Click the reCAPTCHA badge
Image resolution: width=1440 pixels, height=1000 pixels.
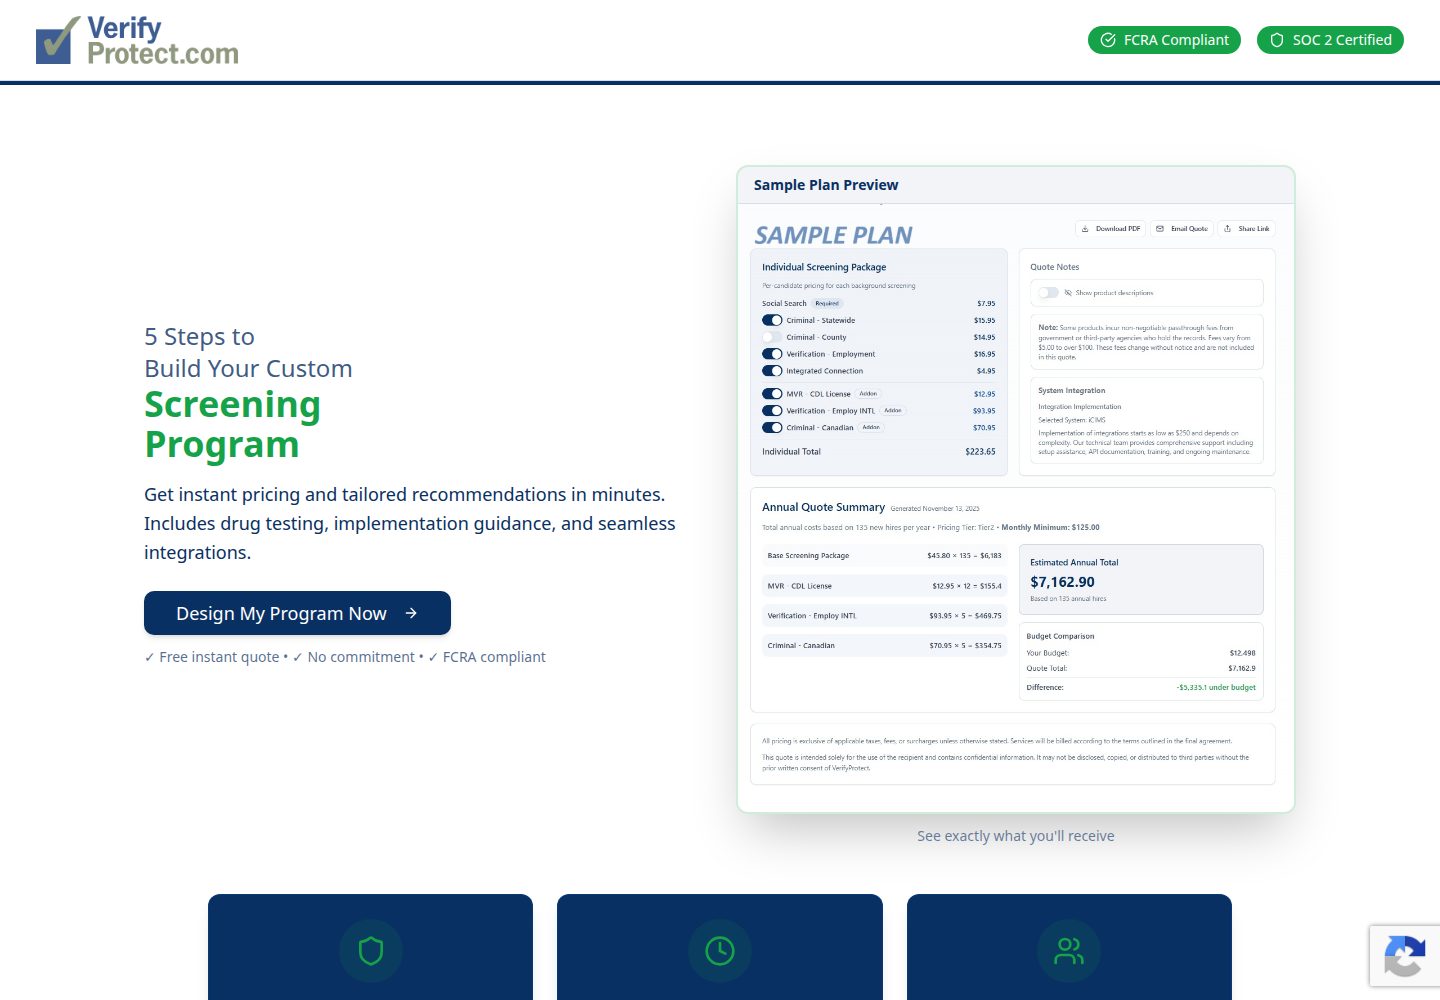(1405, 956)
